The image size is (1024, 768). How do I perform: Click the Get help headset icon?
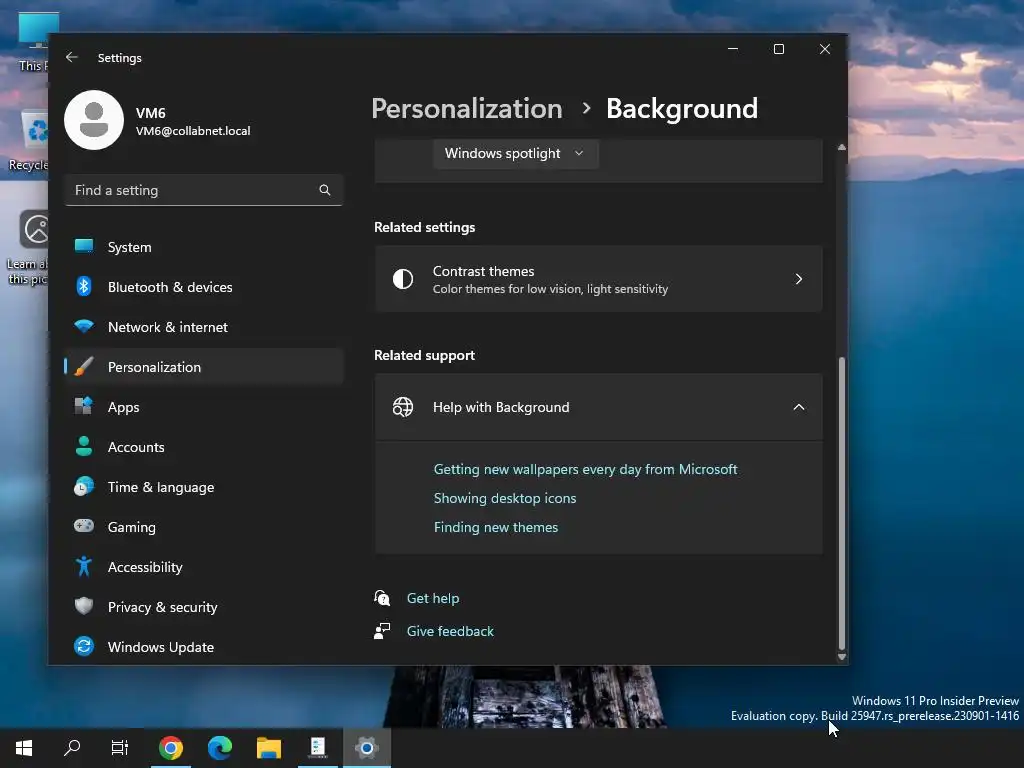[382, 598]
